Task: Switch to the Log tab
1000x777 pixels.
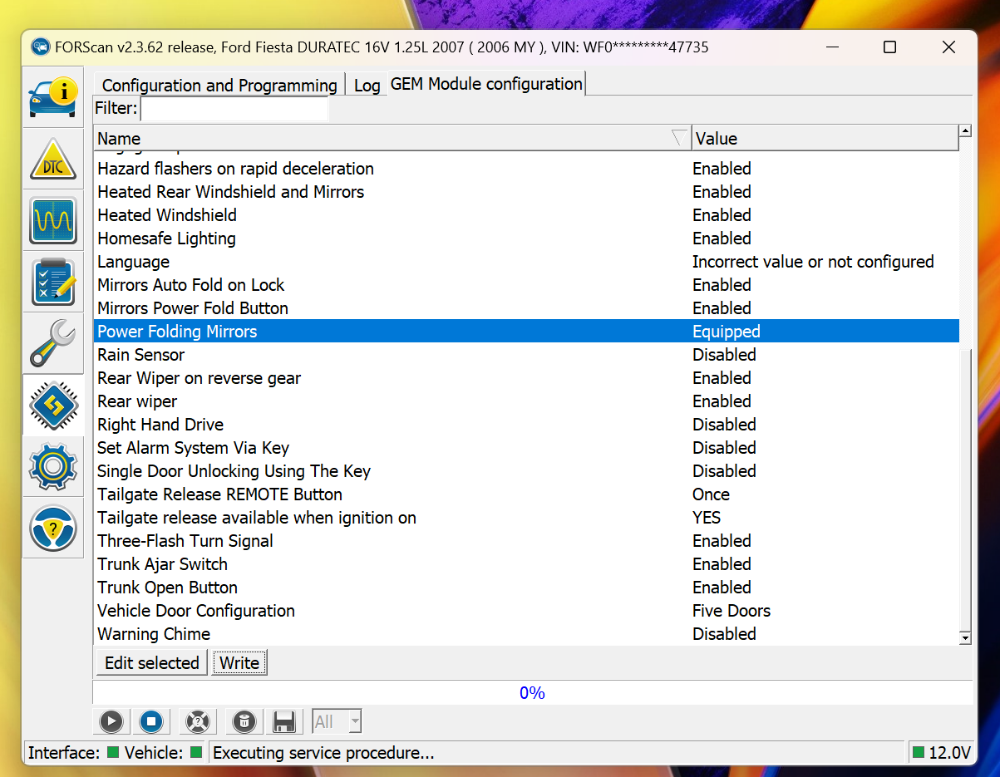Action: coord(367,85)
